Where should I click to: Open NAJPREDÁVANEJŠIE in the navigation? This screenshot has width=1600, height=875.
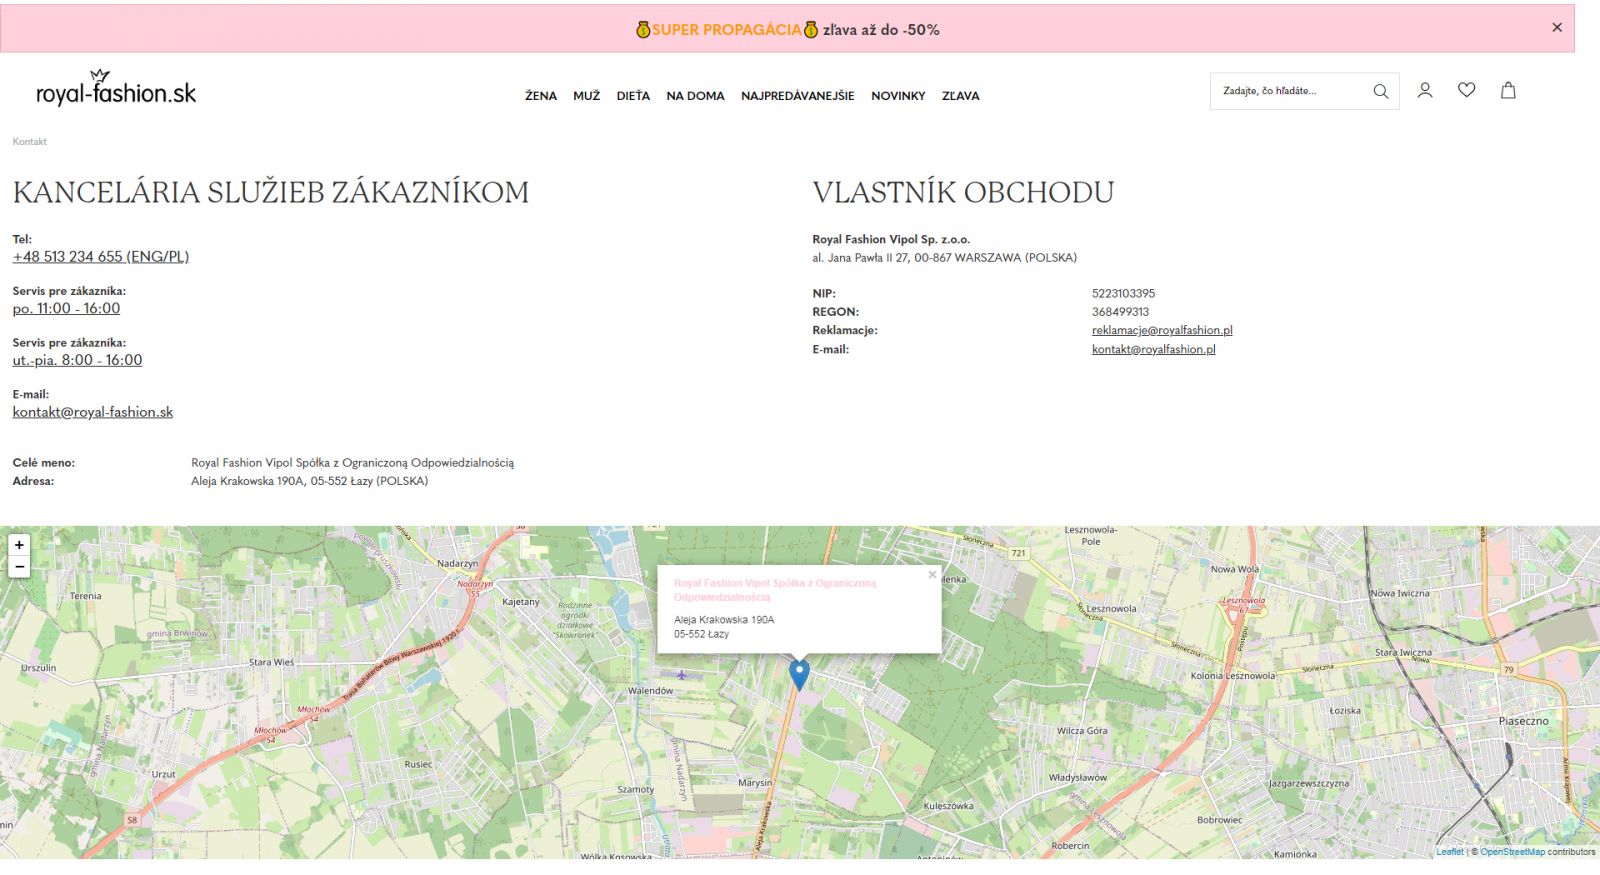tap(797, 96)
